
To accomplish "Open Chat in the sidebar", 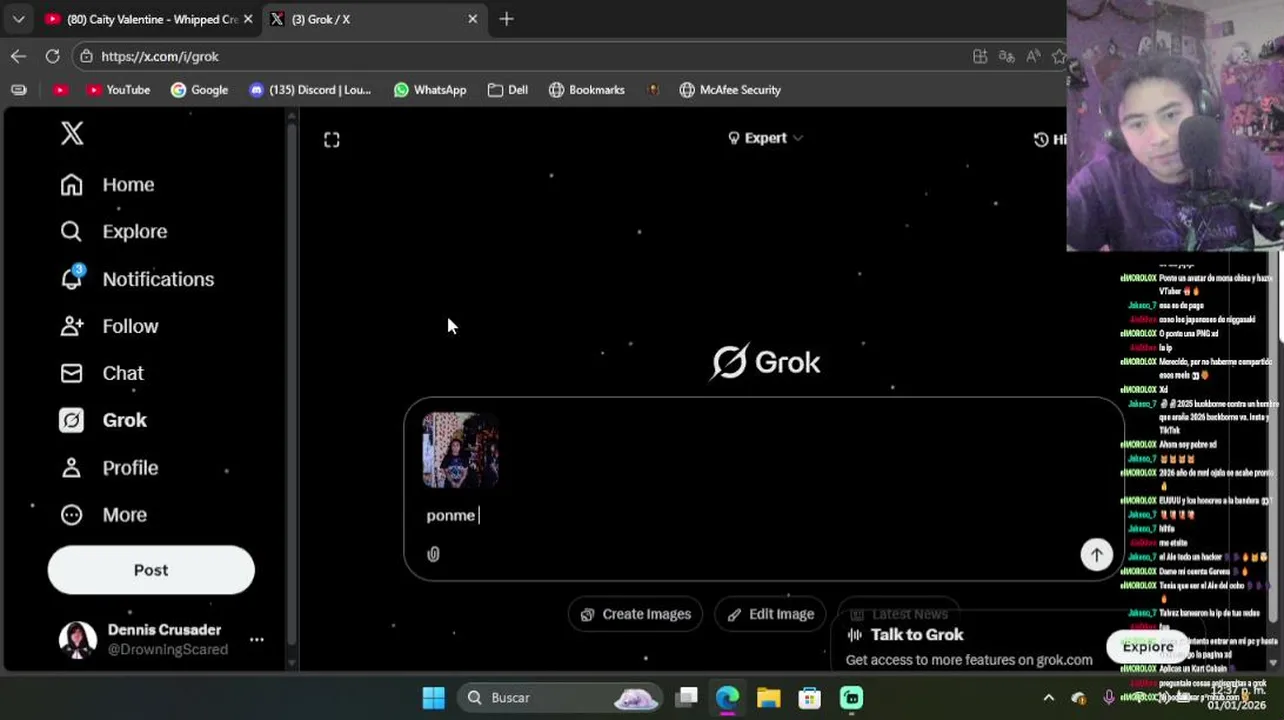I will click(102, 373).
